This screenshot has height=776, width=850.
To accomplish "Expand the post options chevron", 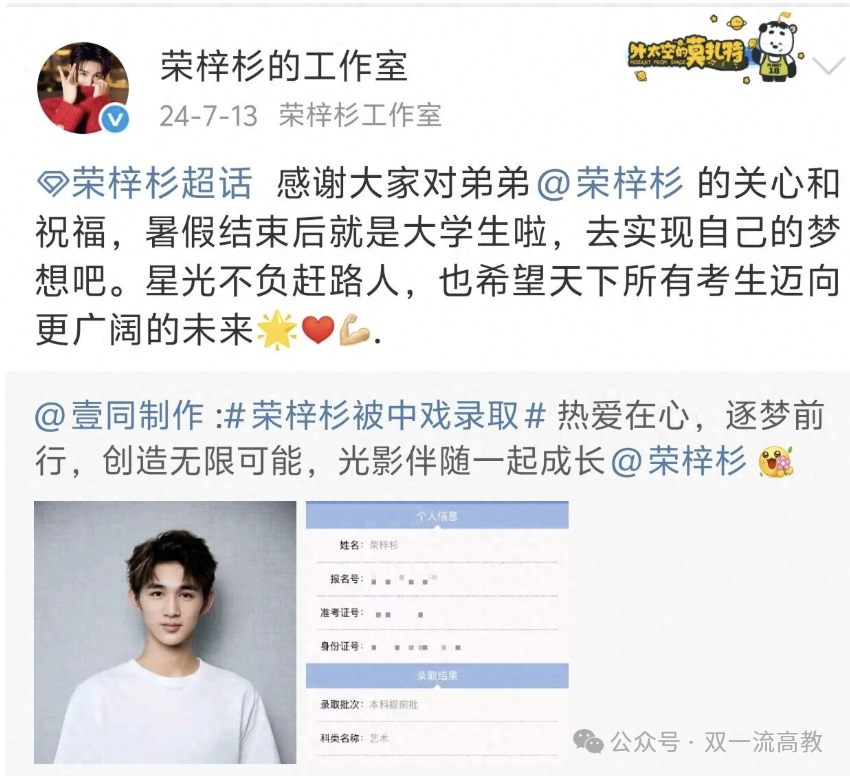I will pos(829,66).
